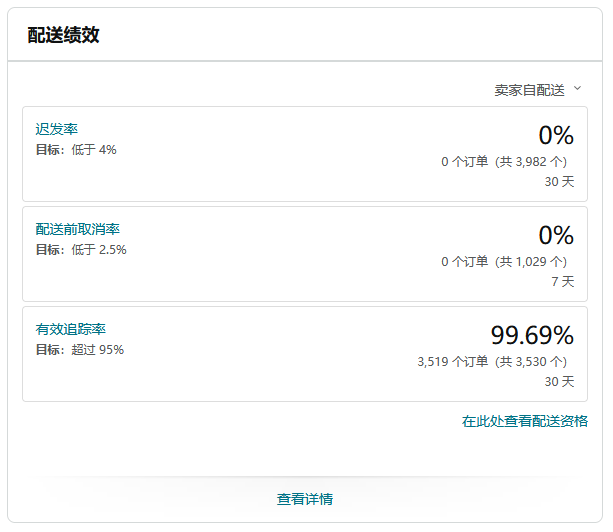Click the 目标：超过 95% label
613x532 pixels.
pyautogui.click(x=80, y=350)
